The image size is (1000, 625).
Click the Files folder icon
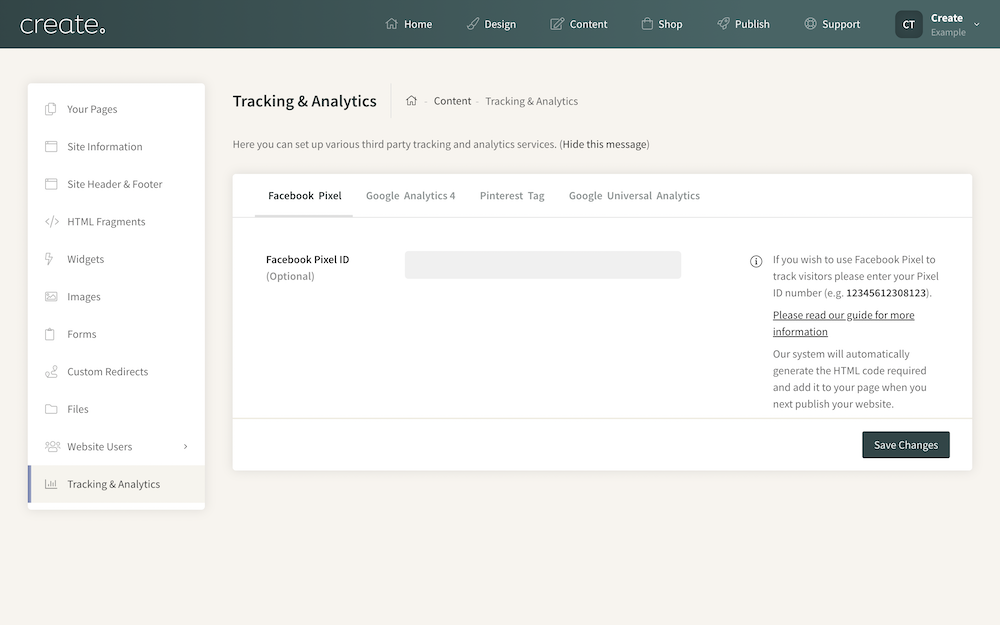[51, 409]
